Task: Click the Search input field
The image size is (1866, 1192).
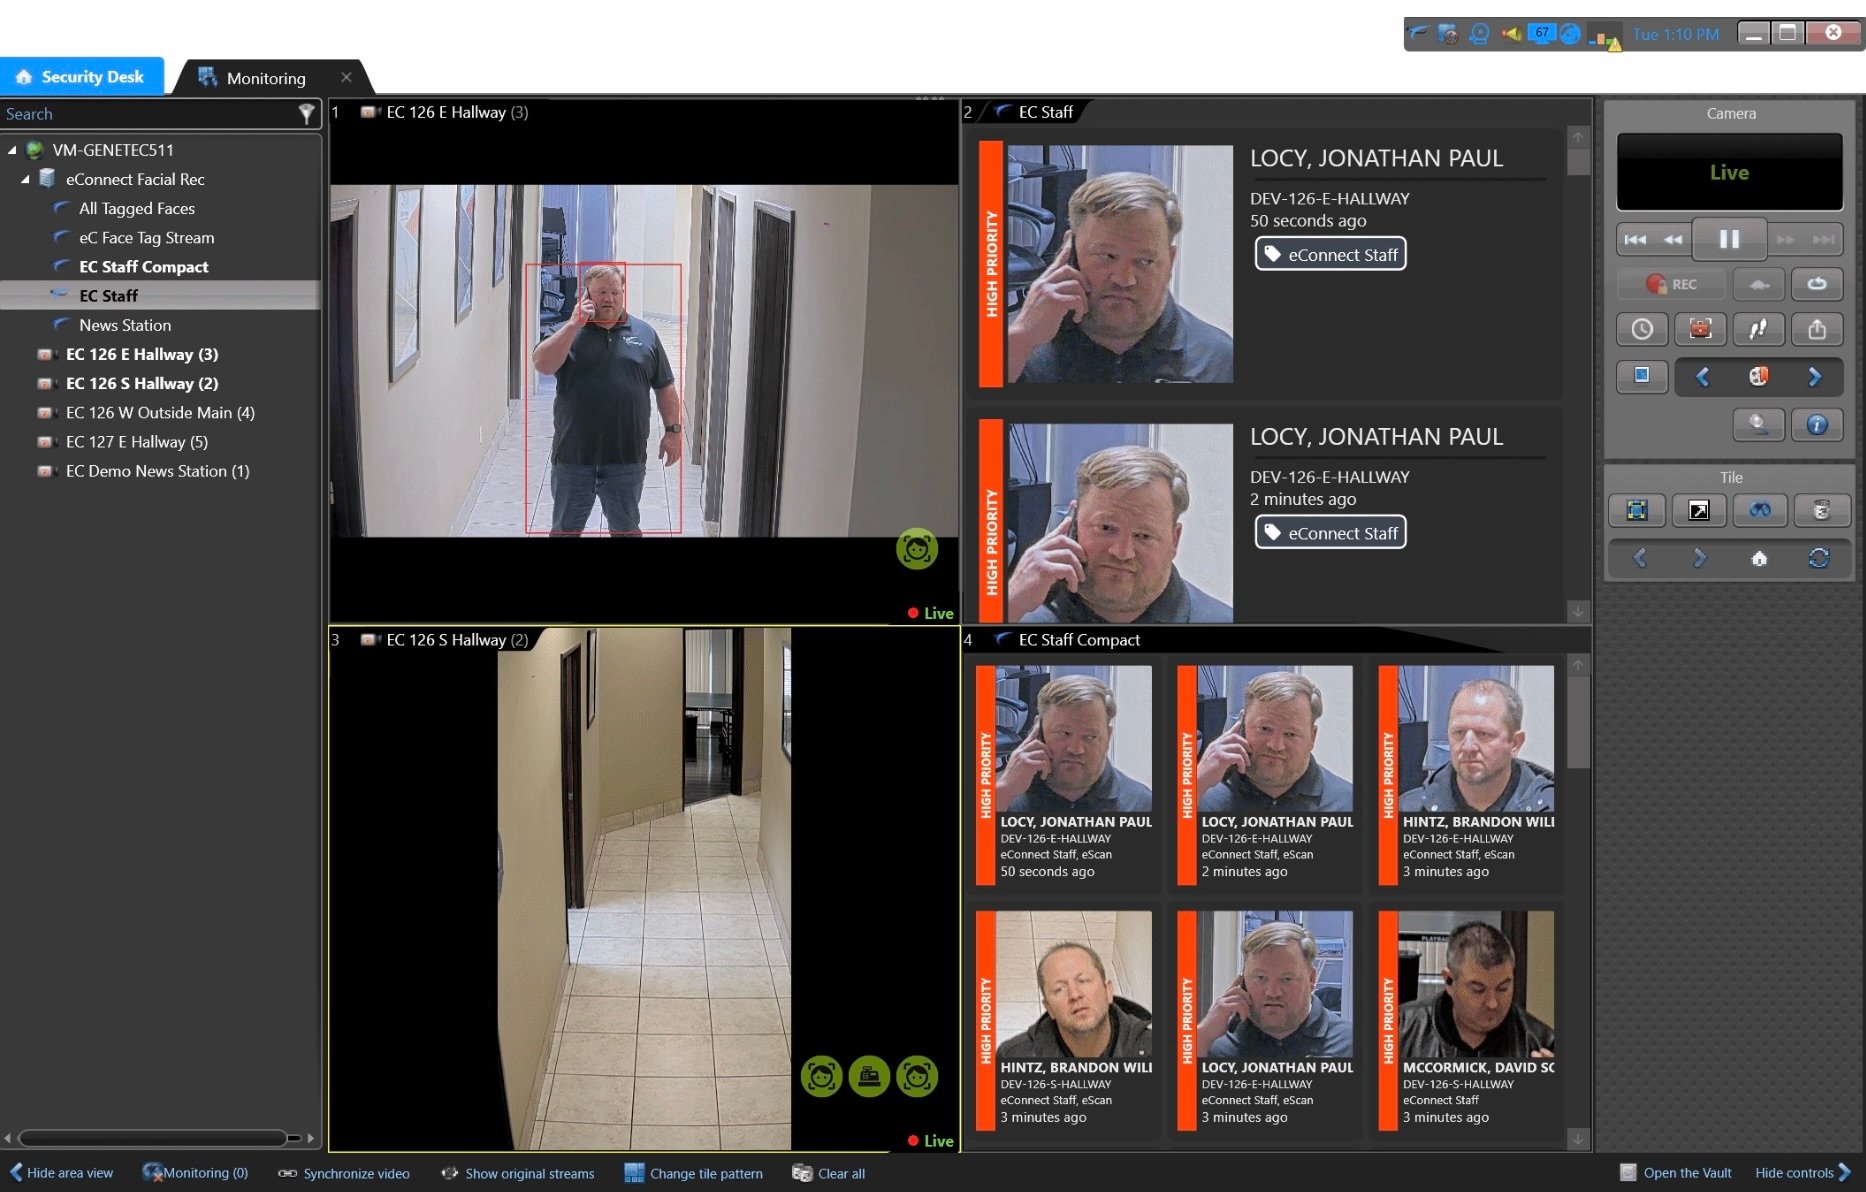Action: click(x=145, y=114)
